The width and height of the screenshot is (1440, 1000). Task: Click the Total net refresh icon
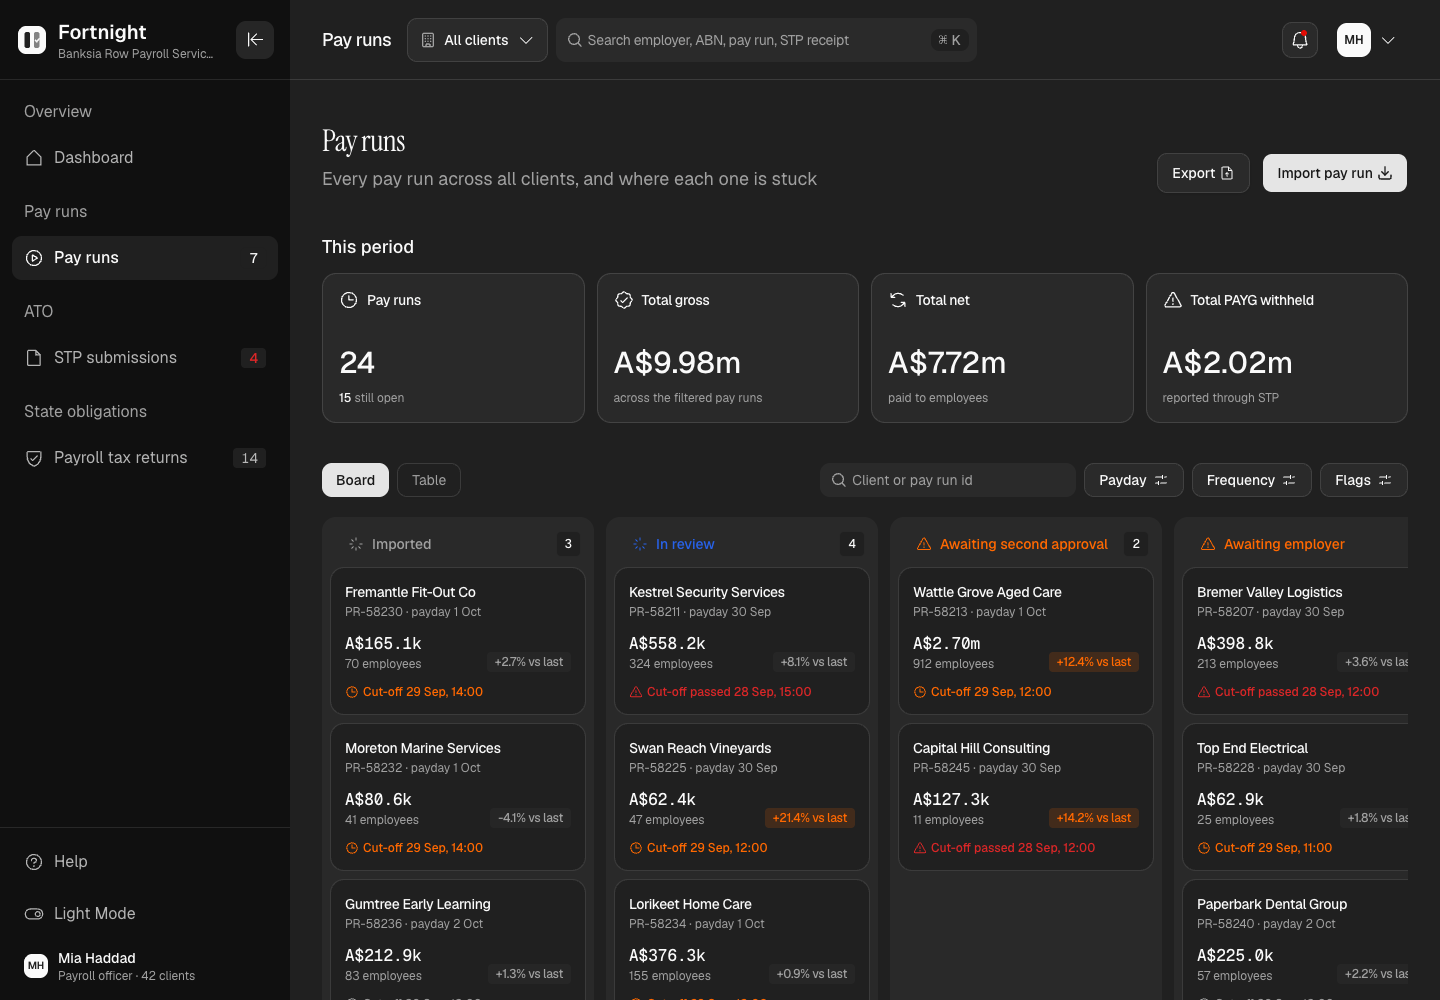[898, 300]
